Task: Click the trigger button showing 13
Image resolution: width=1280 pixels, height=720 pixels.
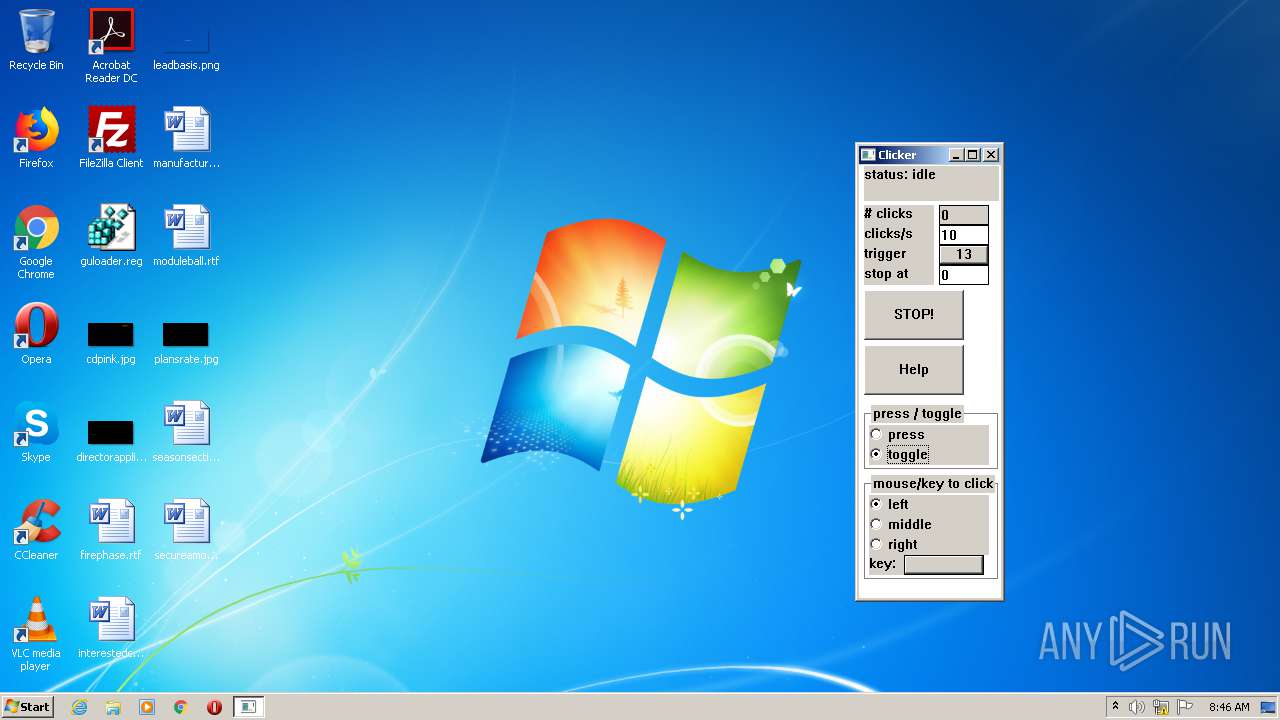Action: tap(964, 254)
